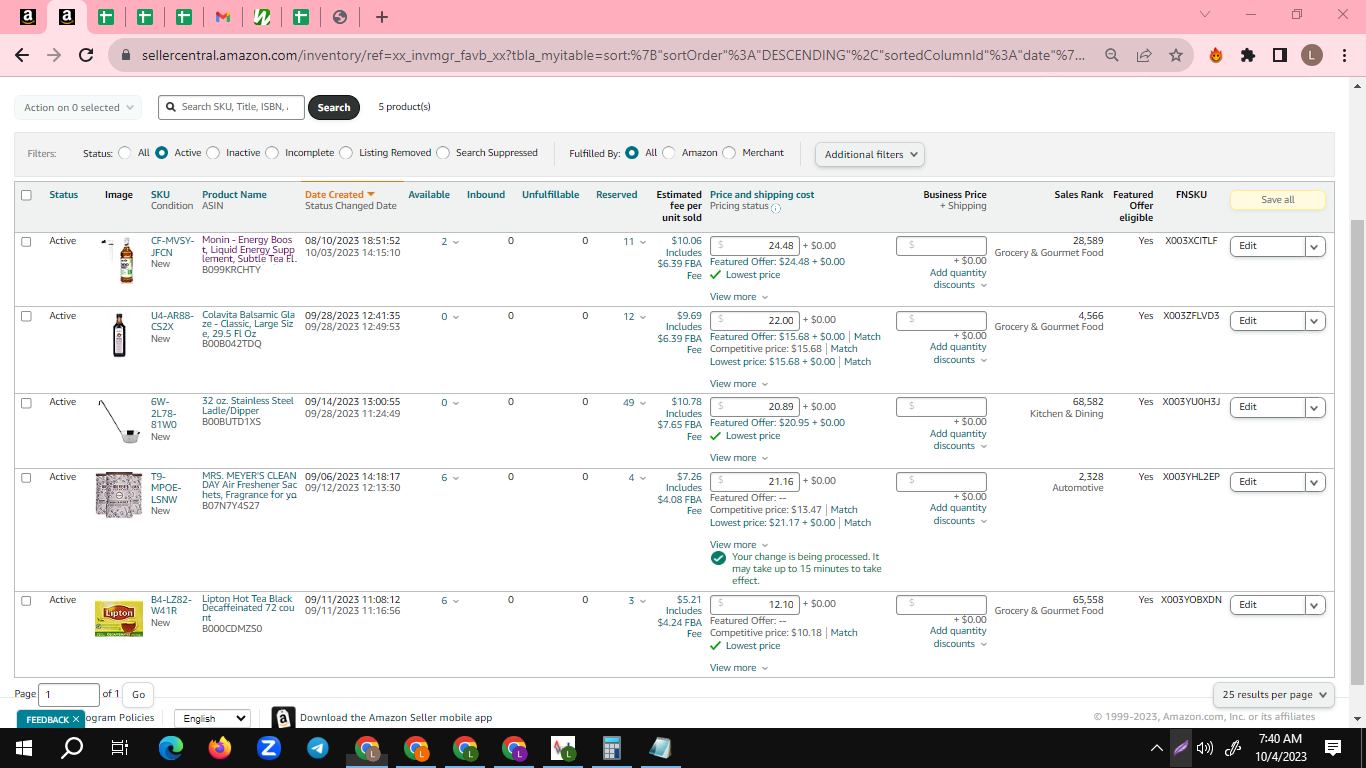Open Calculator from the taskbar
This screenshot has height=768, width=1366.
coord(611,747)
